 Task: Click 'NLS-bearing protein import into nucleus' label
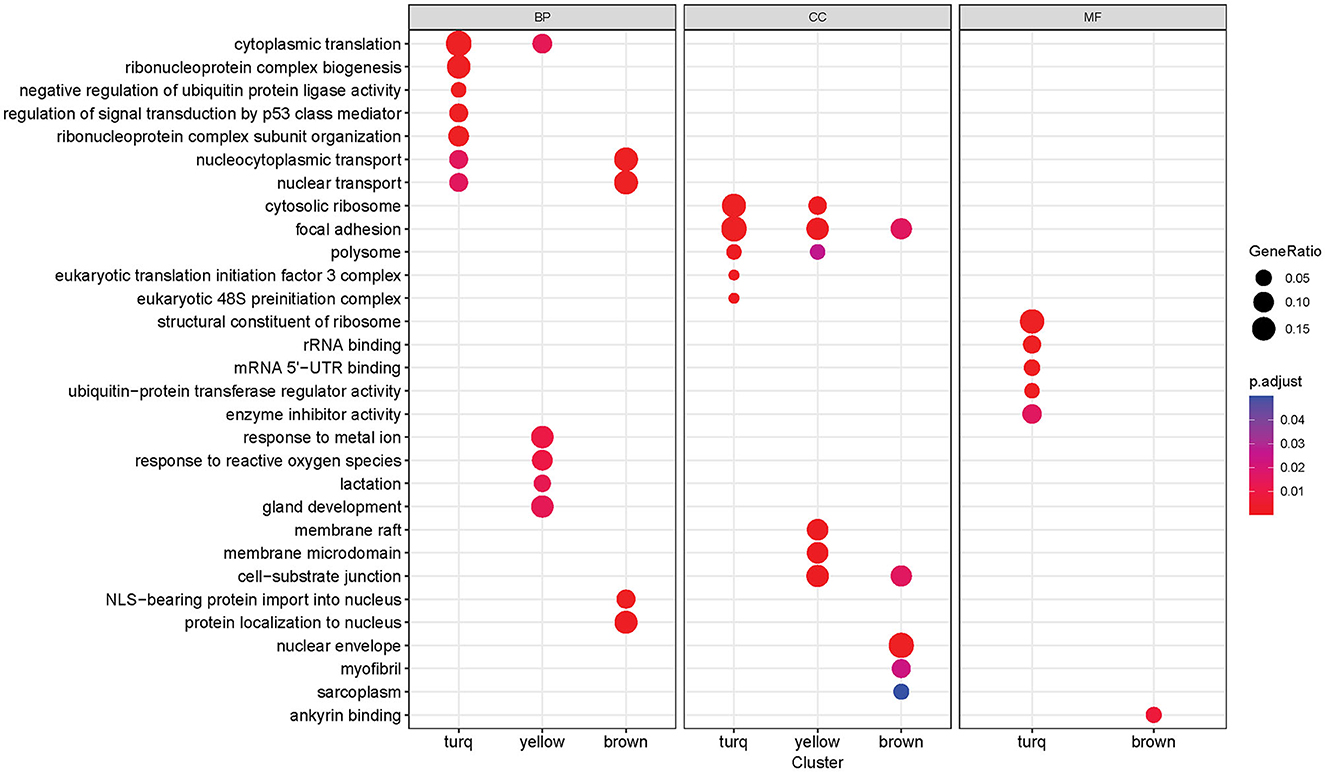(253, 599)
